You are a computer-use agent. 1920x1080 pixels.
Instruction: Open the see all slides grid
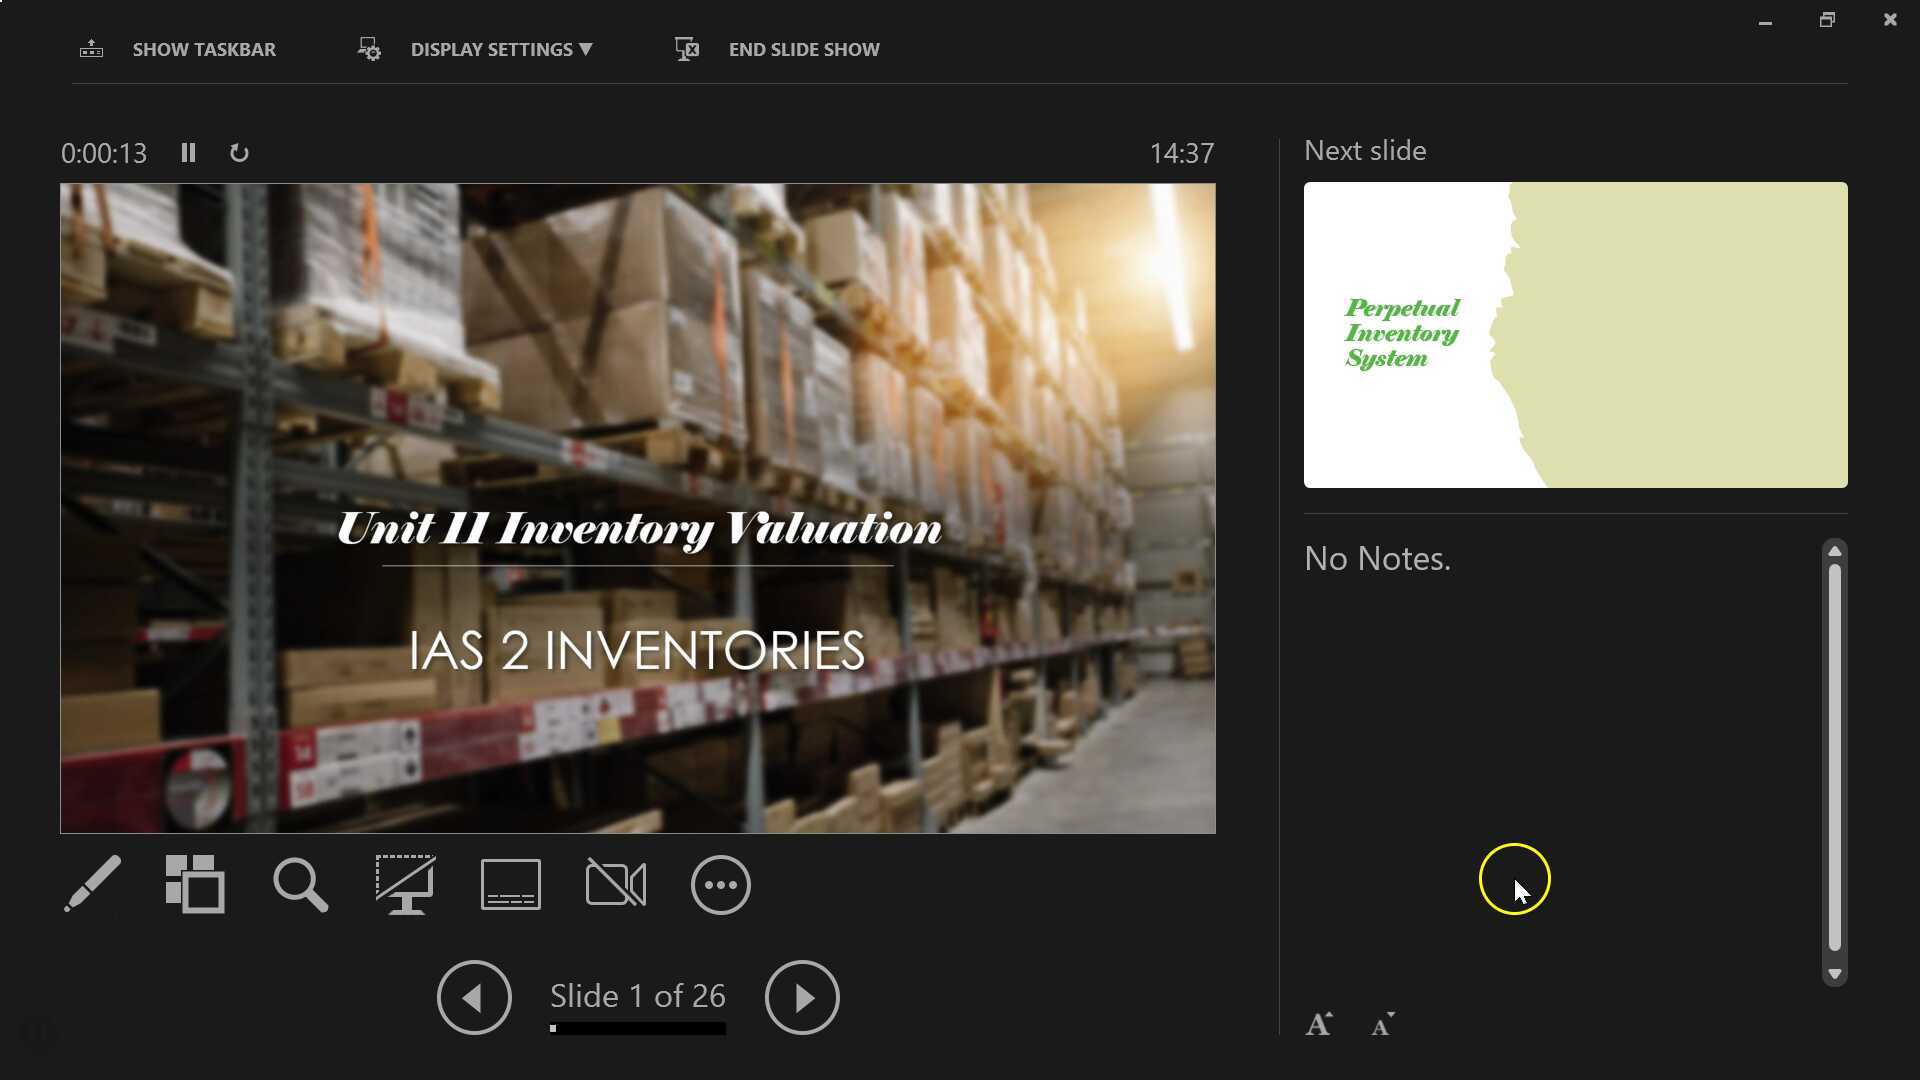tap(195, 884)
